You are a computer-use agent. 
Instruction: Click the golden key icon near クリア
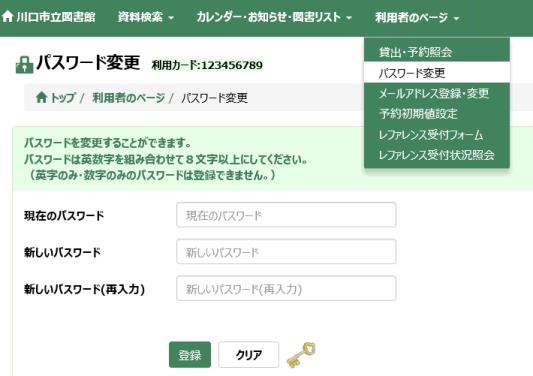tap(301, 355)
